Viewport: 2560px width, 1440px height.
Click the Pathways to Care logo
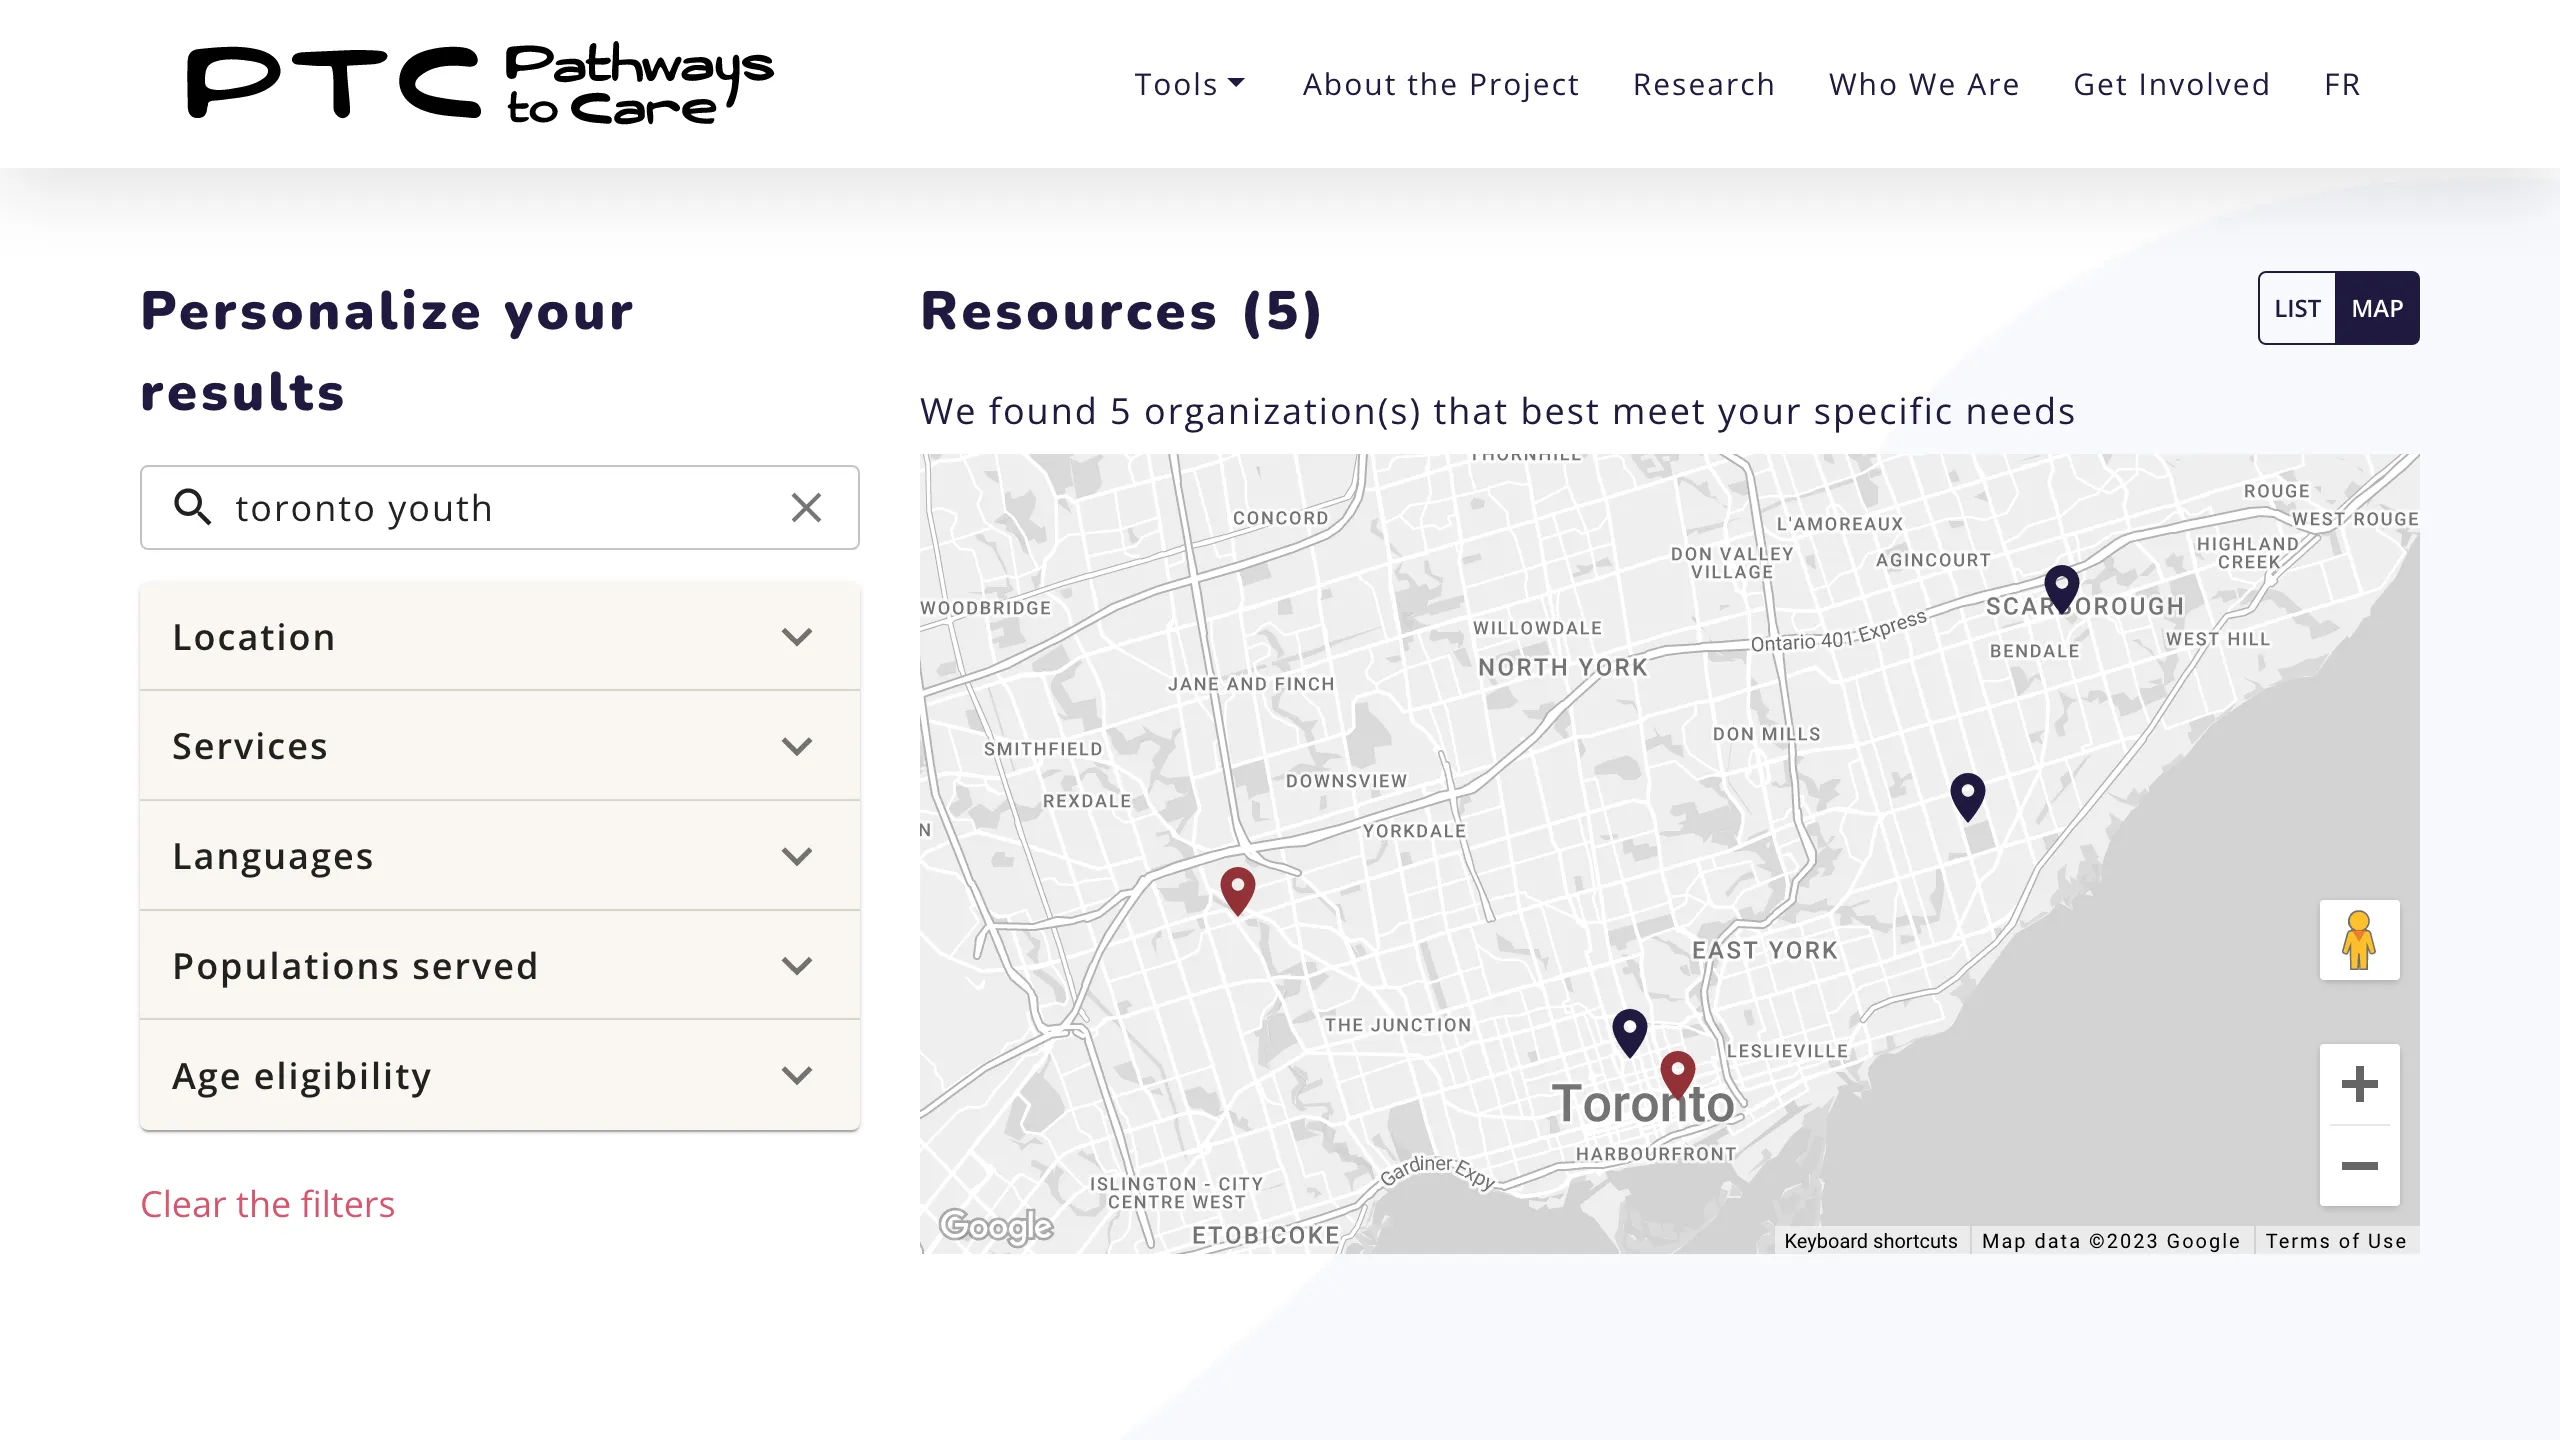click(480, 84)
